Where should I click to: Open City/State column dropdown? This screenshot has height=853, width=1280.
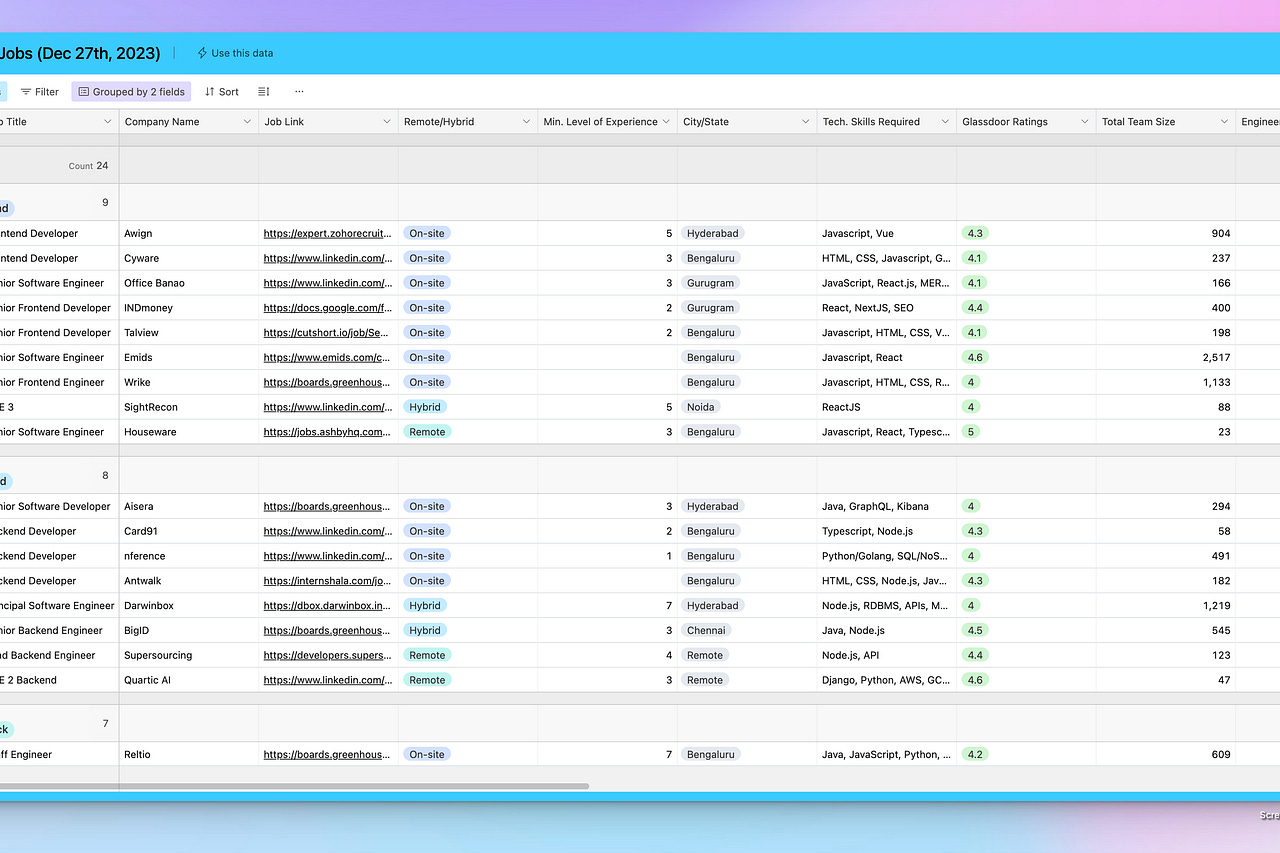[x=805, y=122]
